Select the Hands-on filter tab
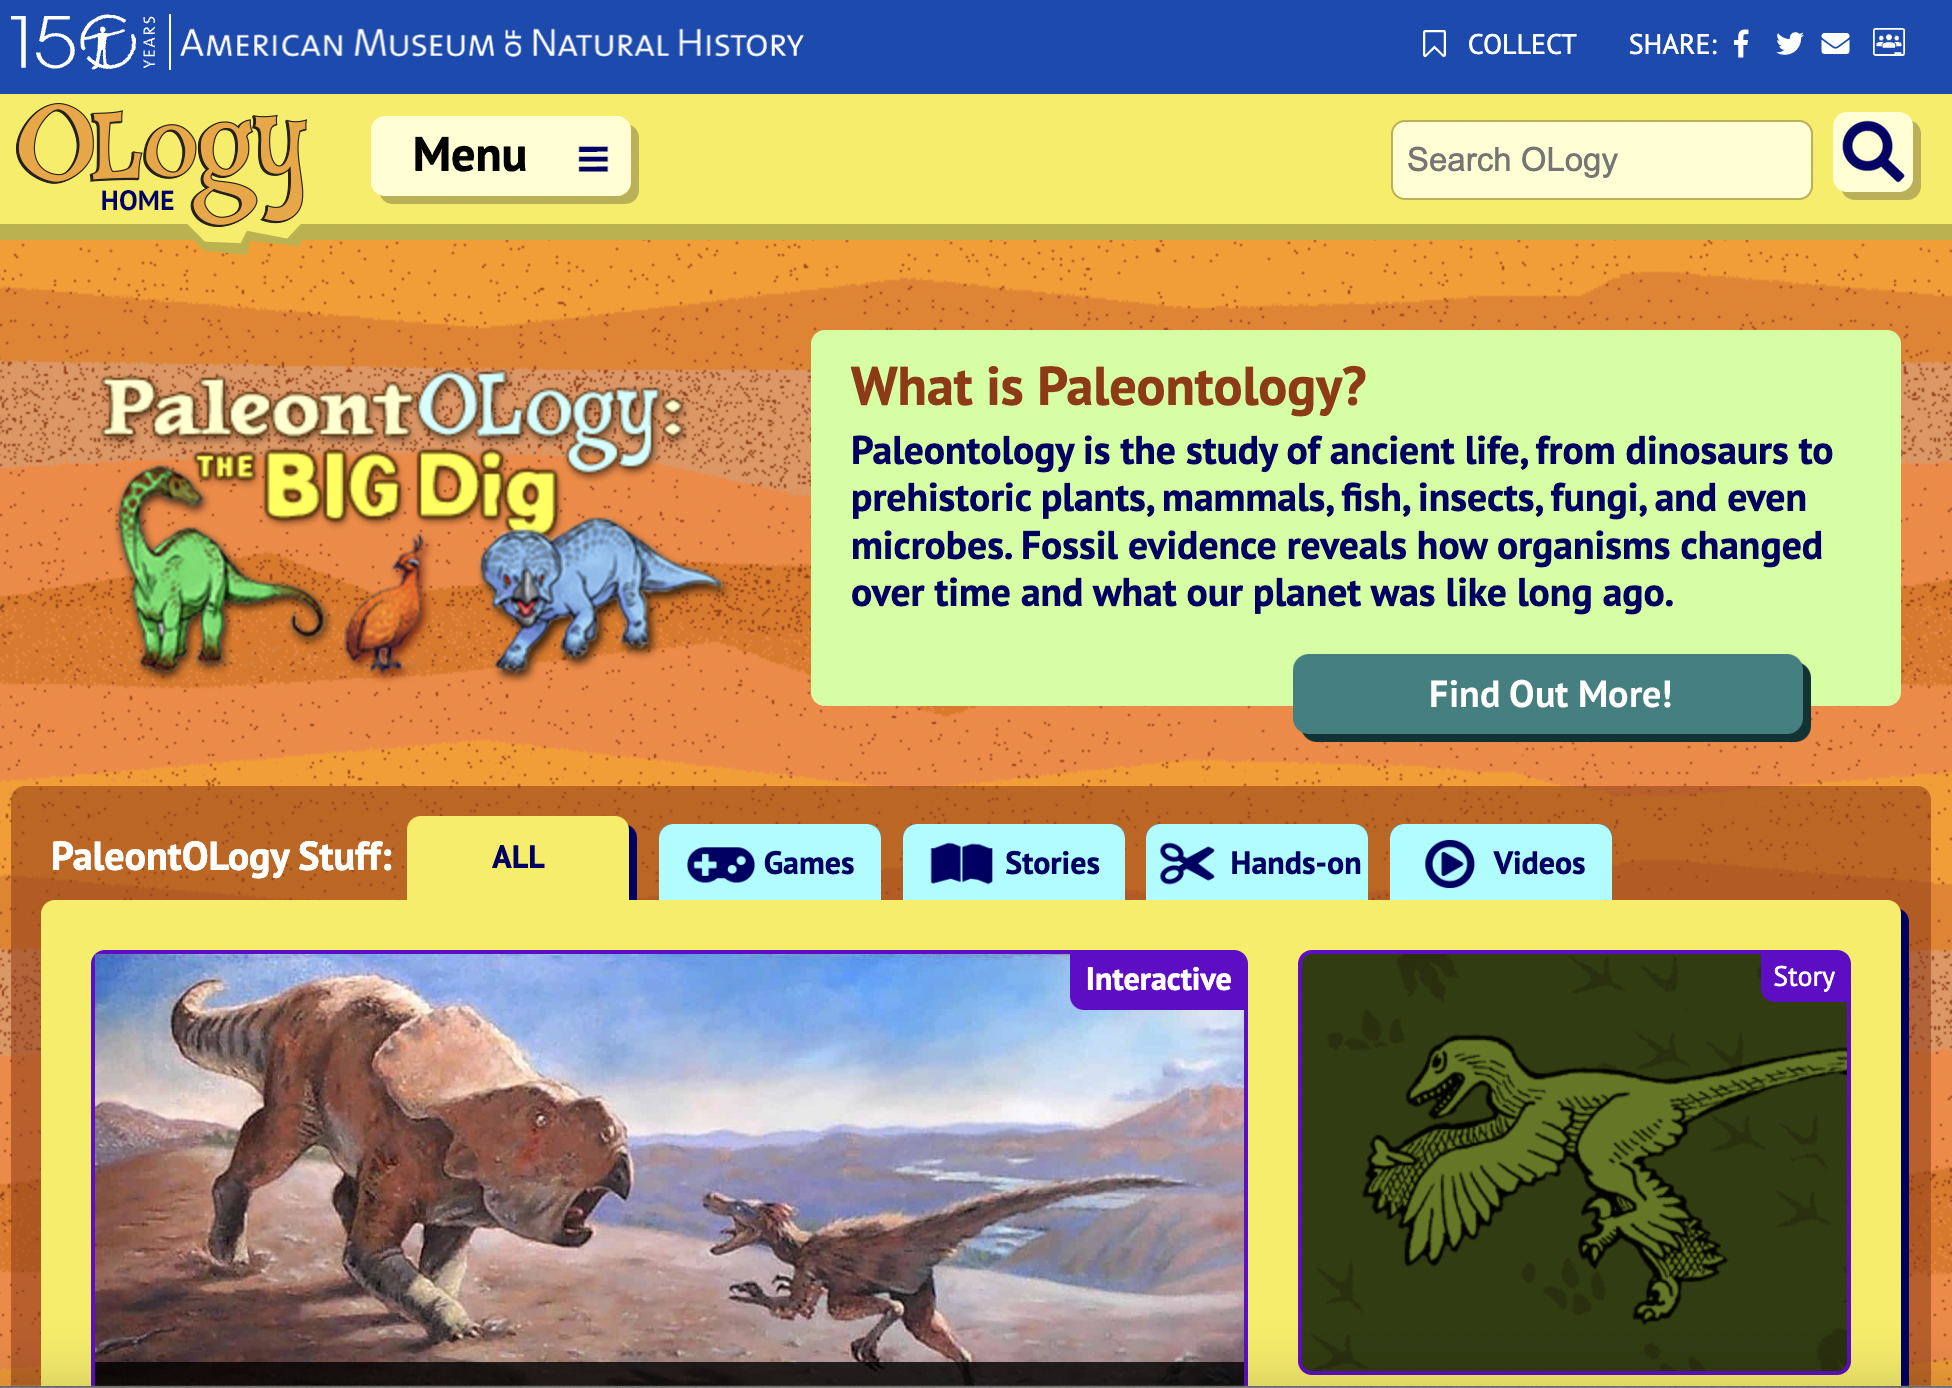 [1257, 863]
